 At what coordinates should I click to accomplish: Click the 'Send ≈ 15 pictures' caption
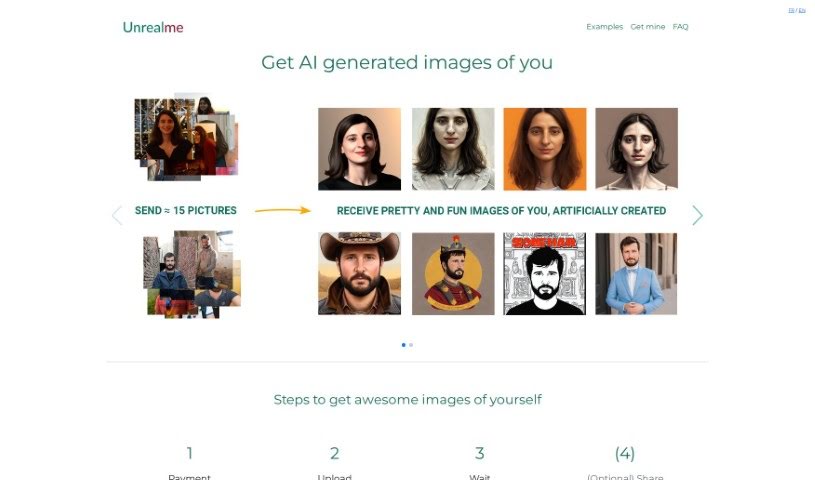[186, 211]
